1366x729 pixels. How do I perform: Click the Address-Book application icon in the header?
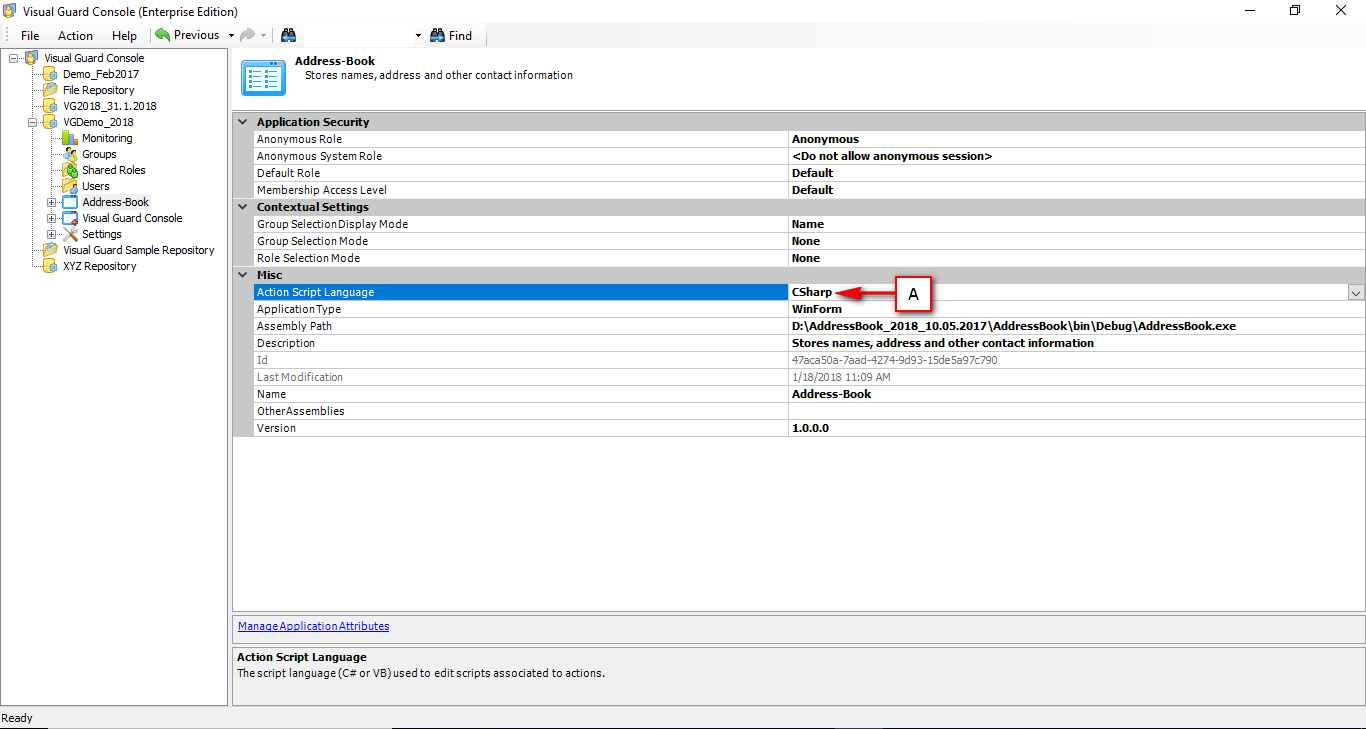click(x=262, y=77)
